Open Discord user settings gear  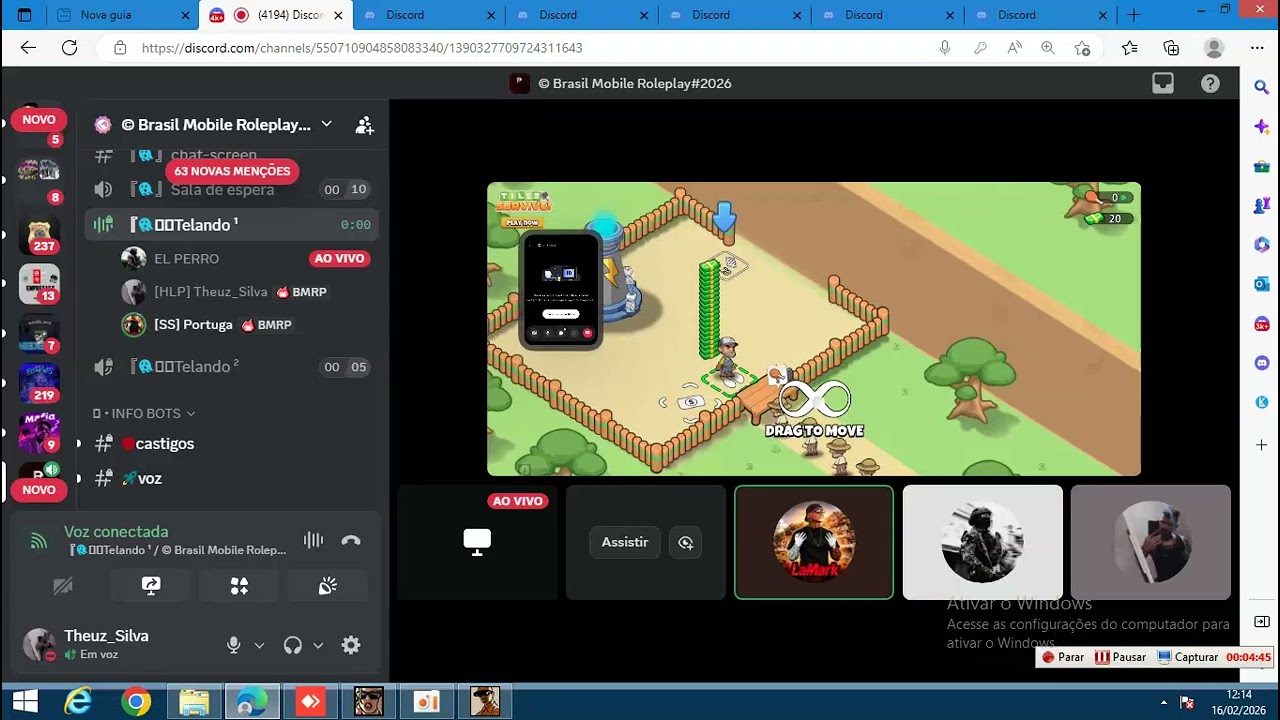351,645
